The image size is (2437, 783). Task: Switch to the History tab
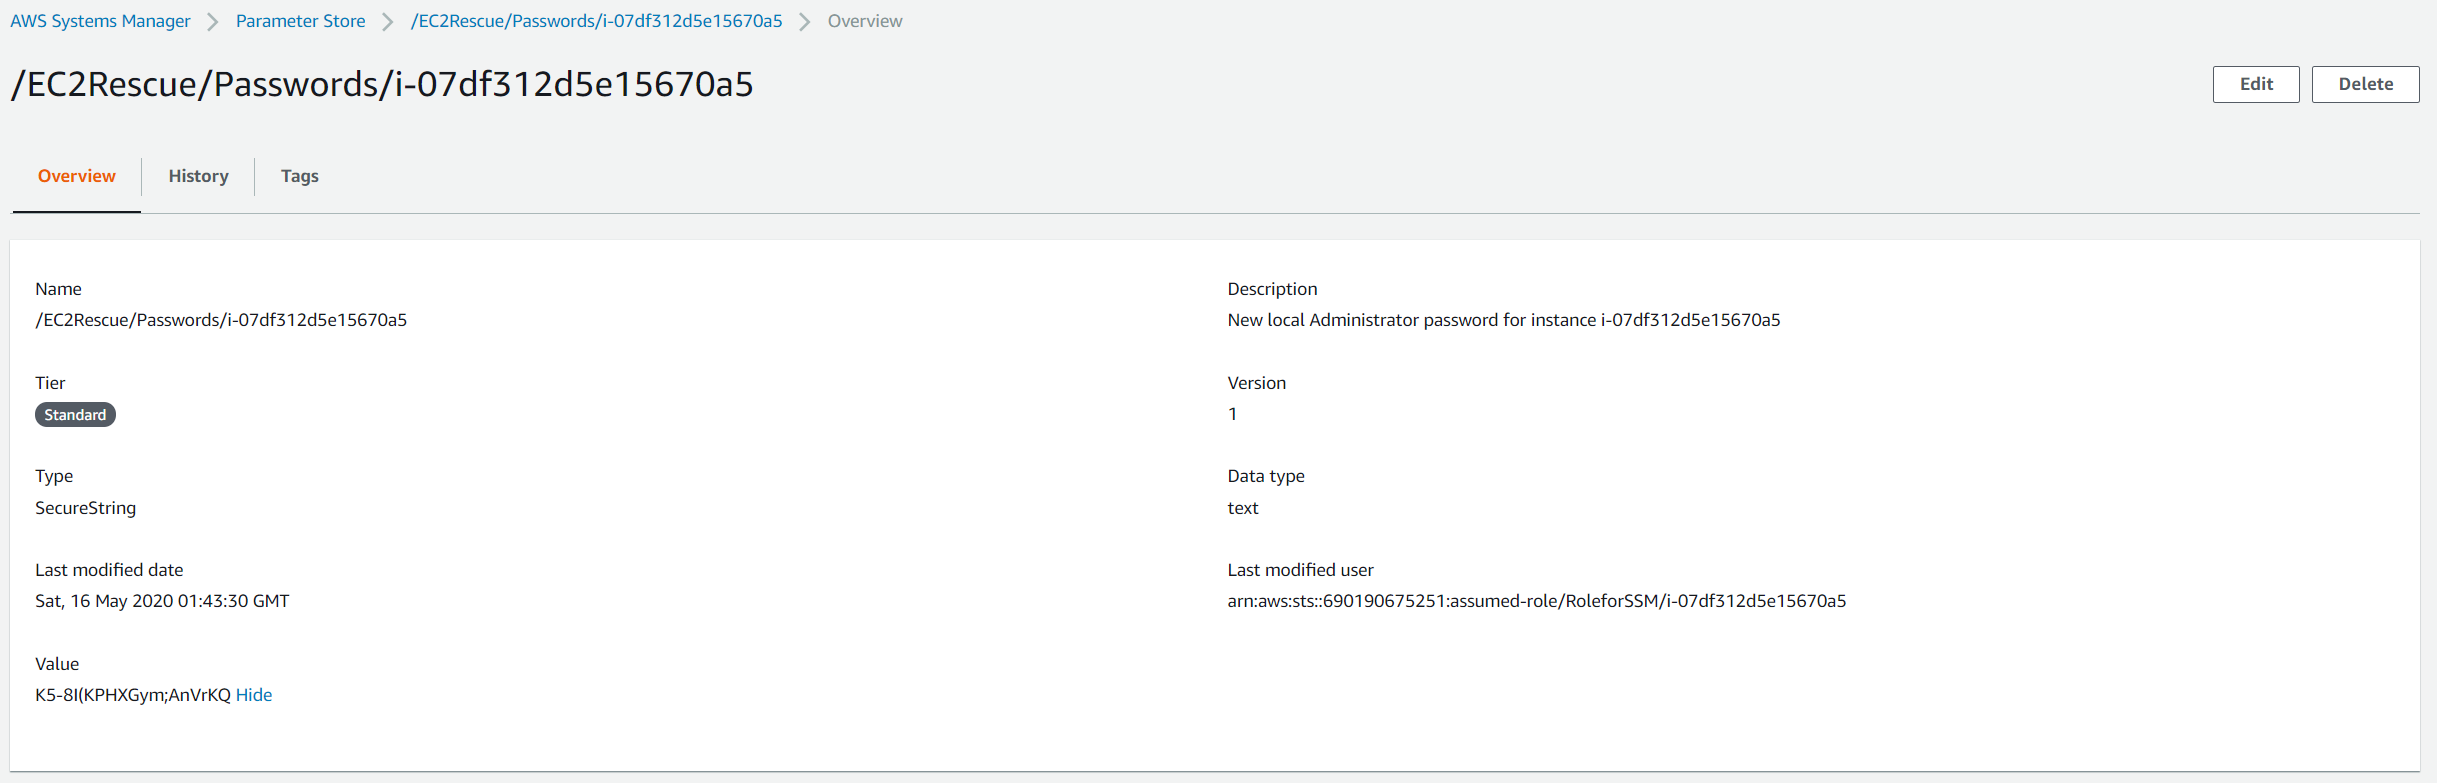pos(198,176)
